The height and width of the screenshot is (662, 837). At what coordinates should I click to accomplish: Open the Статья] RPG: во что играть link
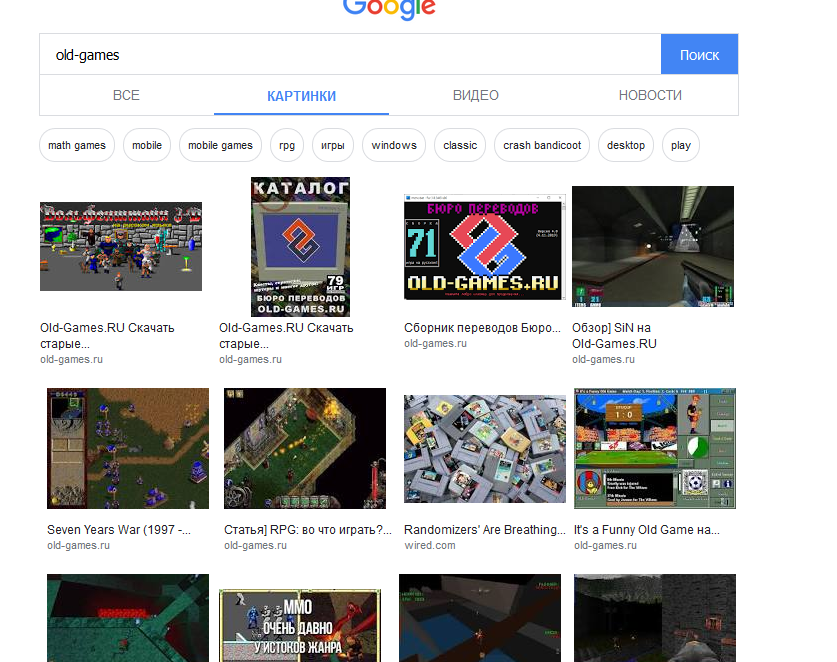(308, 530)
